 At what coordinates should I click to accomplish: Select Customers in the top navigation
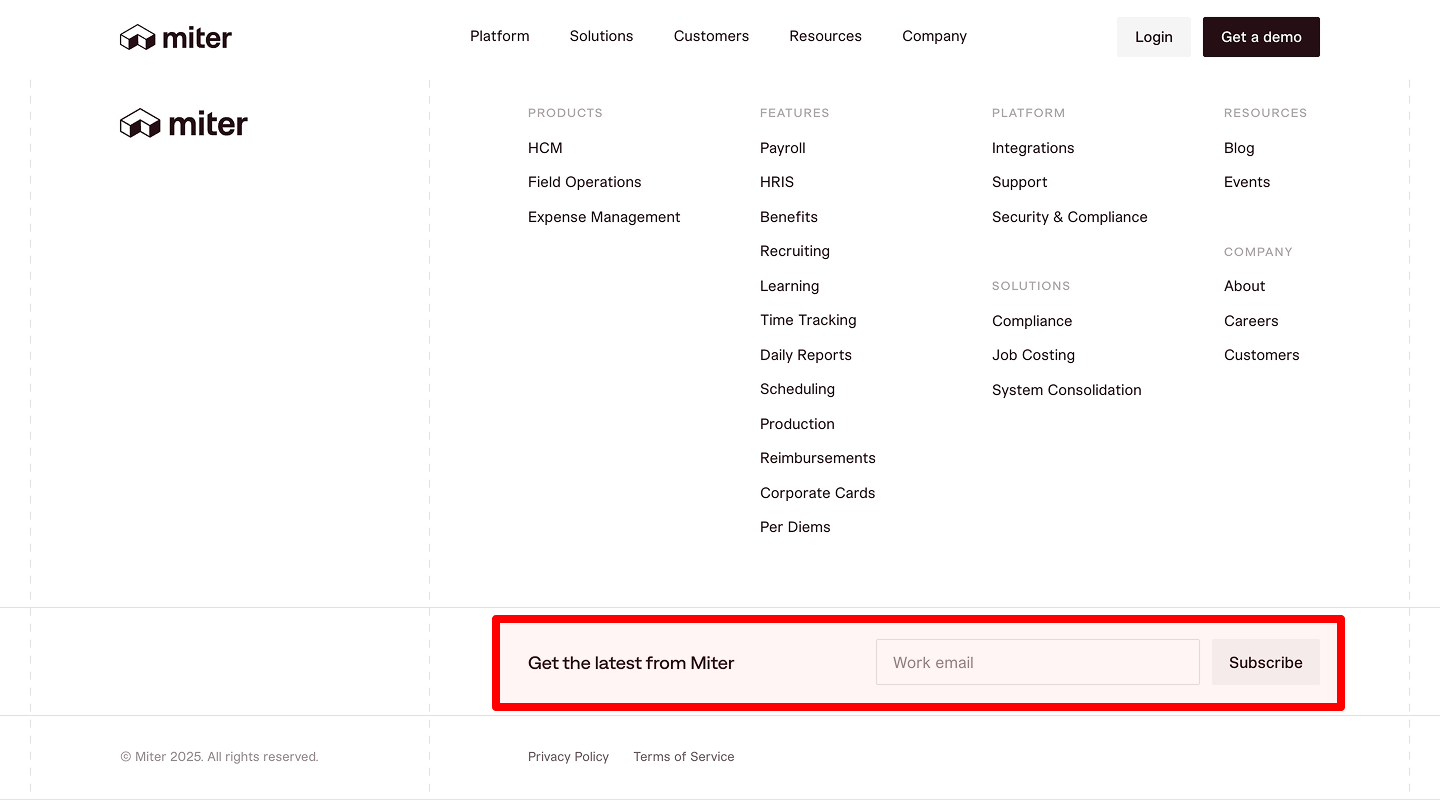(711, 36)
